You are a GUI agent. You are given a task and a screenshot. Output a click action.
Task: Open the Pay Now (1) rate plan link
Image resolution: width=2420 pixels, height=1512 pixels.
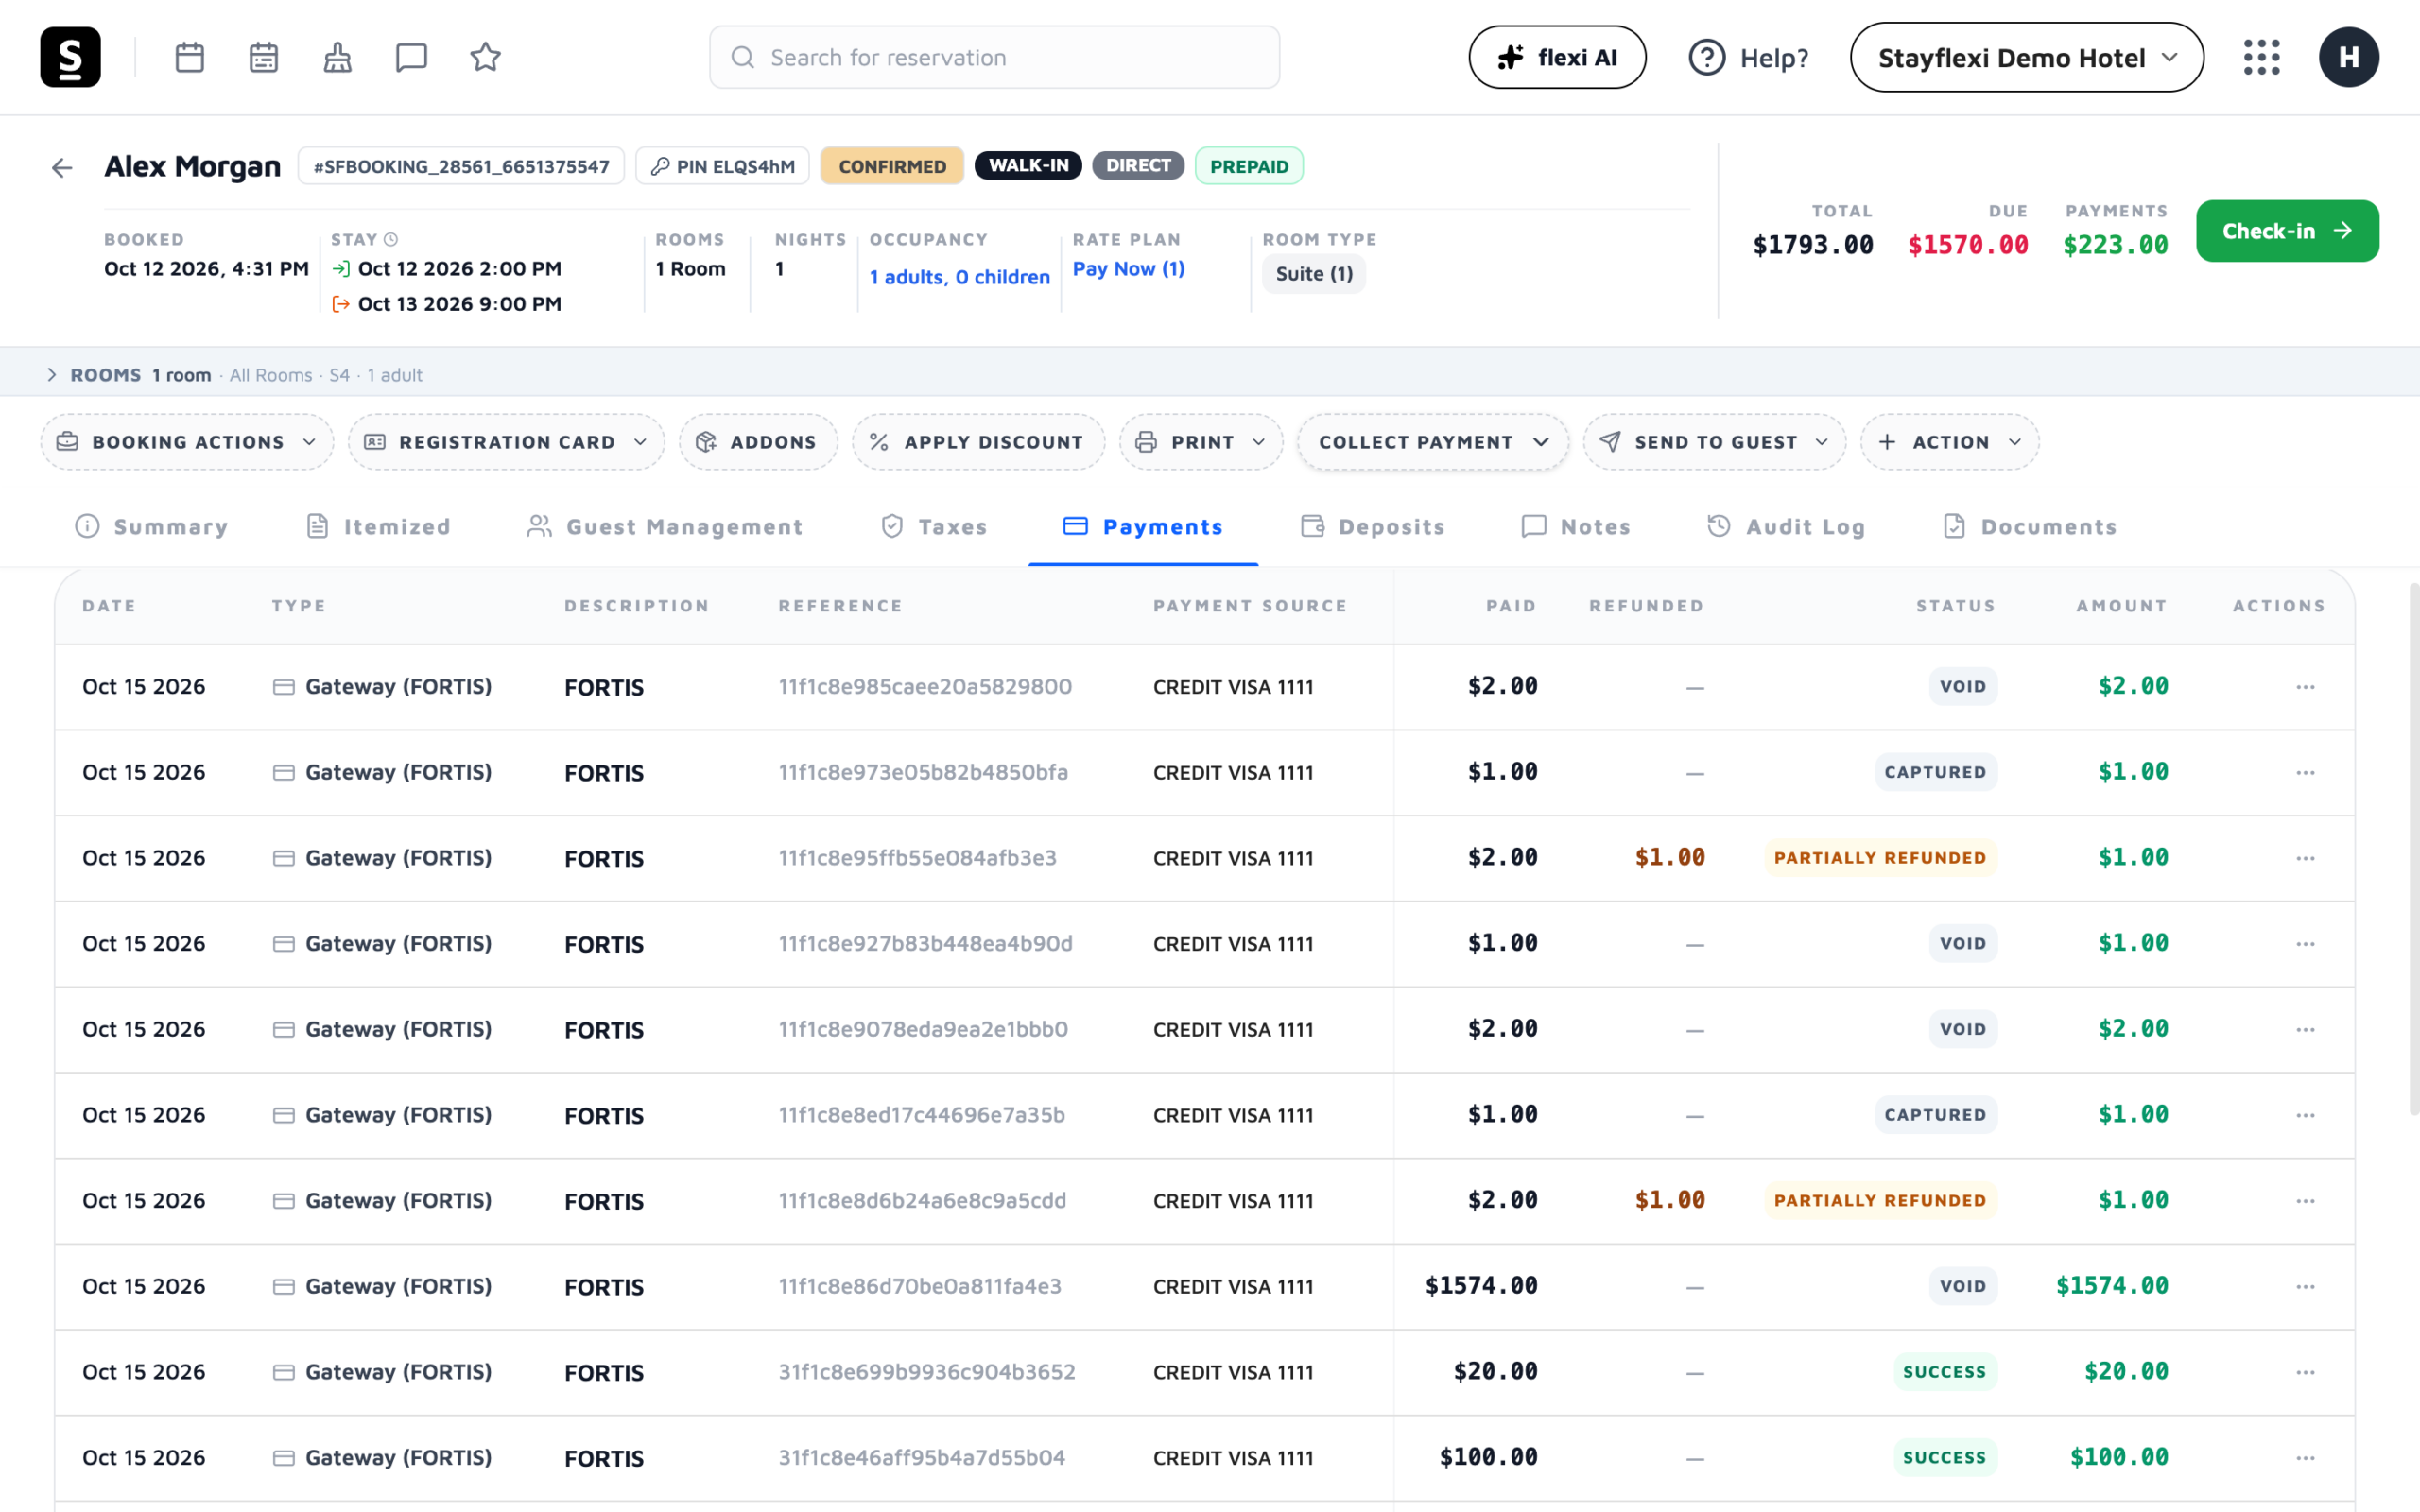1129,269
